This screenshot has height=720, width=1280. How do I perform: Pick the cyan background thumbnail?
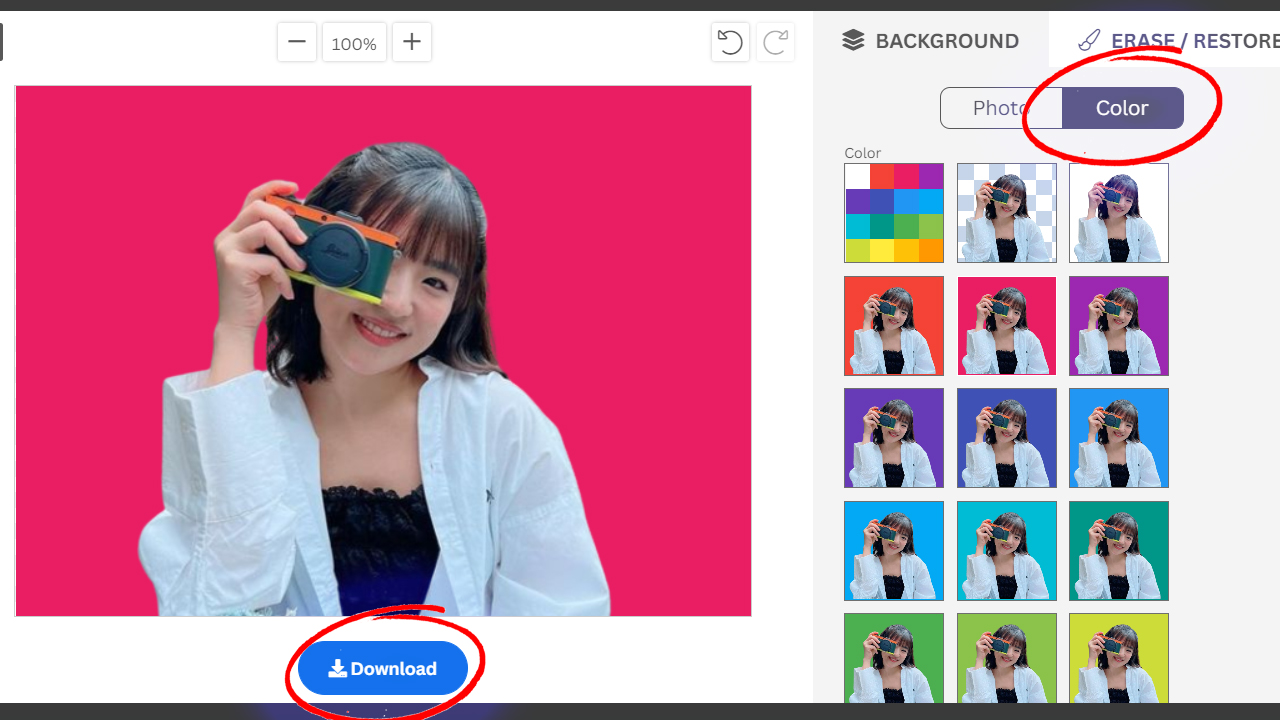(x=1006, y=551)
